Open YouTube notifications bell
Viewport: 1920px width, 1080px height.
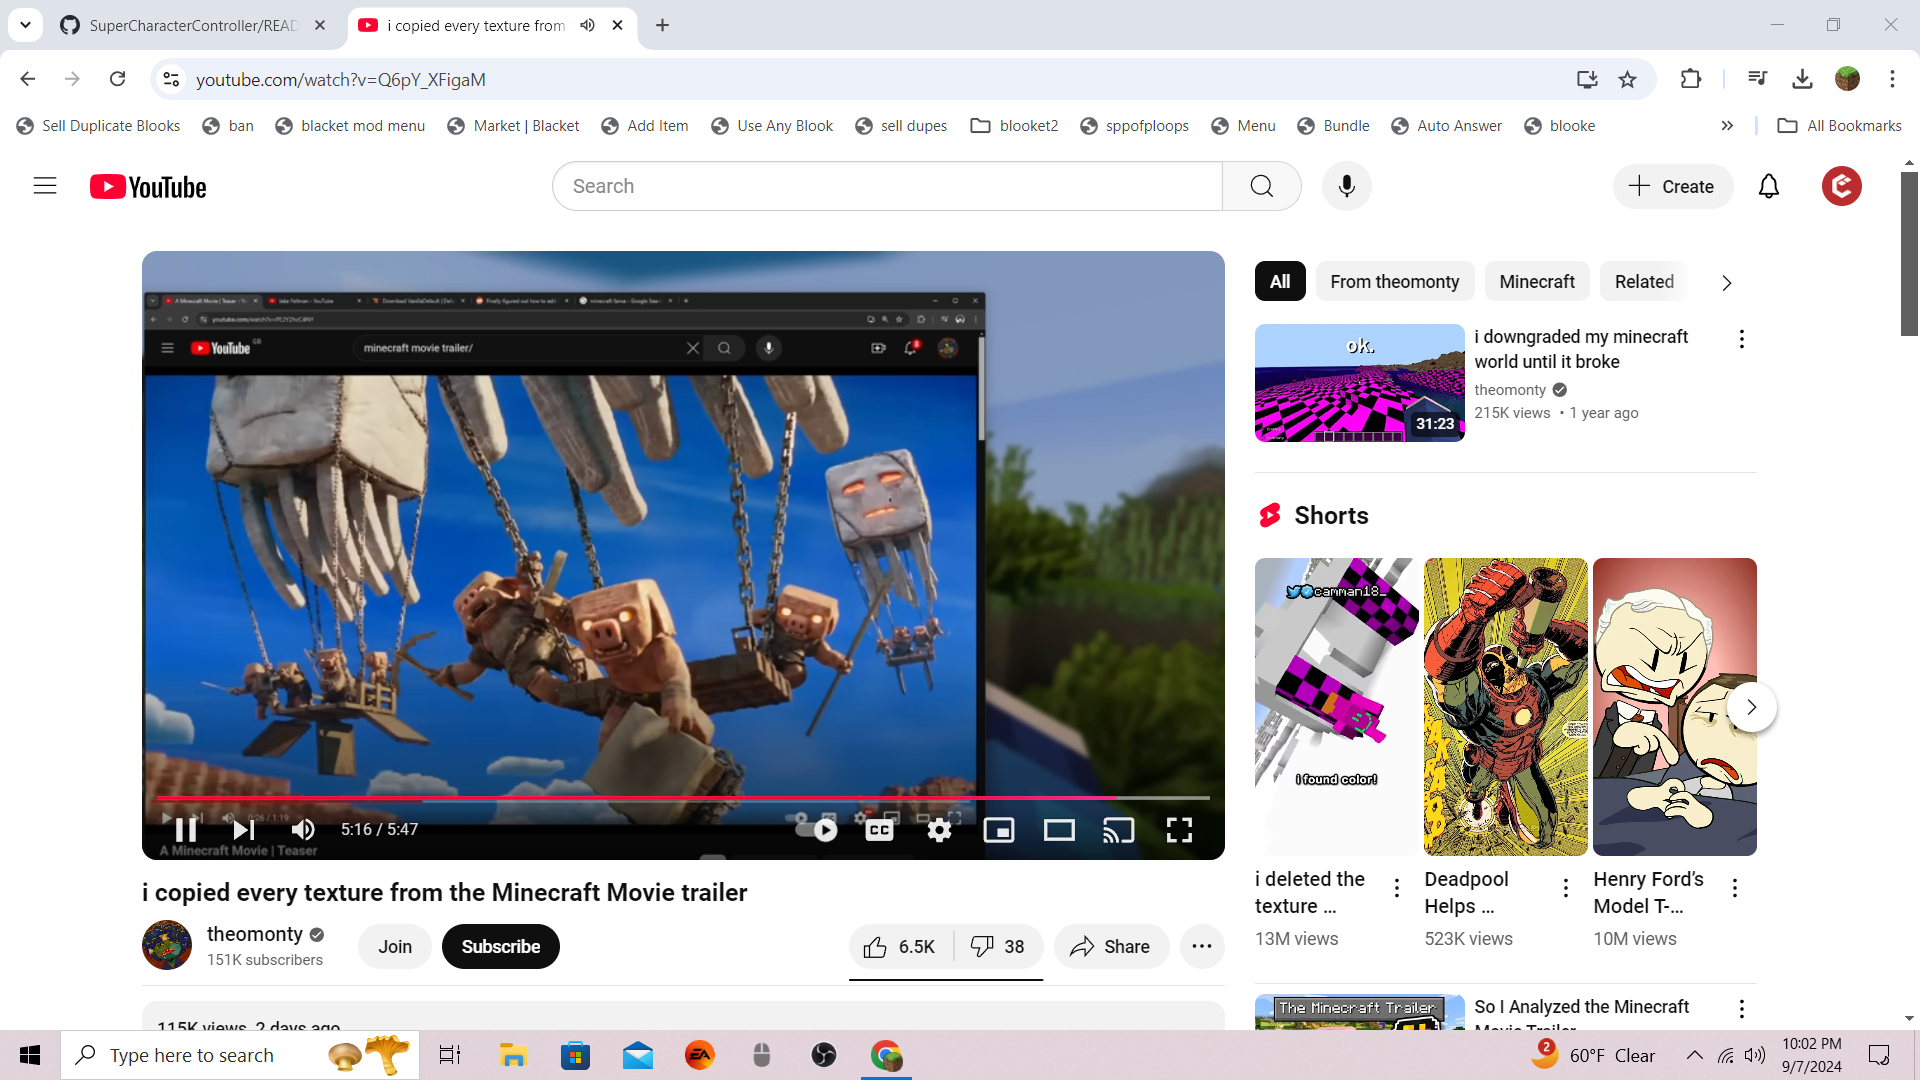tap(1768, 186)
